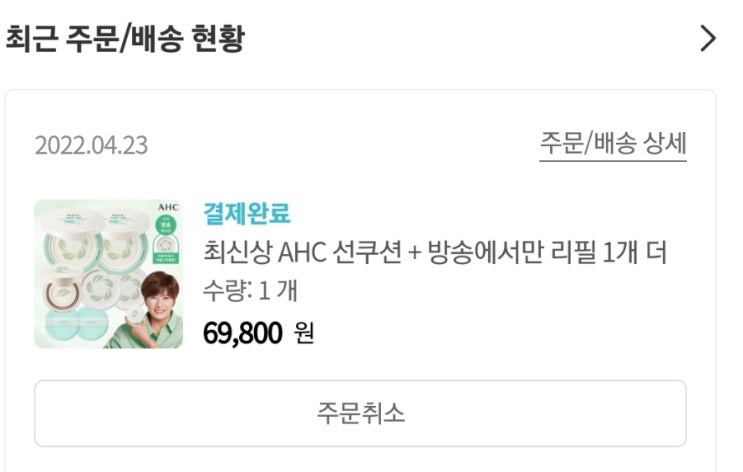
Task: Open the 주문/배송 상세 link
Action: pos(613,144)
